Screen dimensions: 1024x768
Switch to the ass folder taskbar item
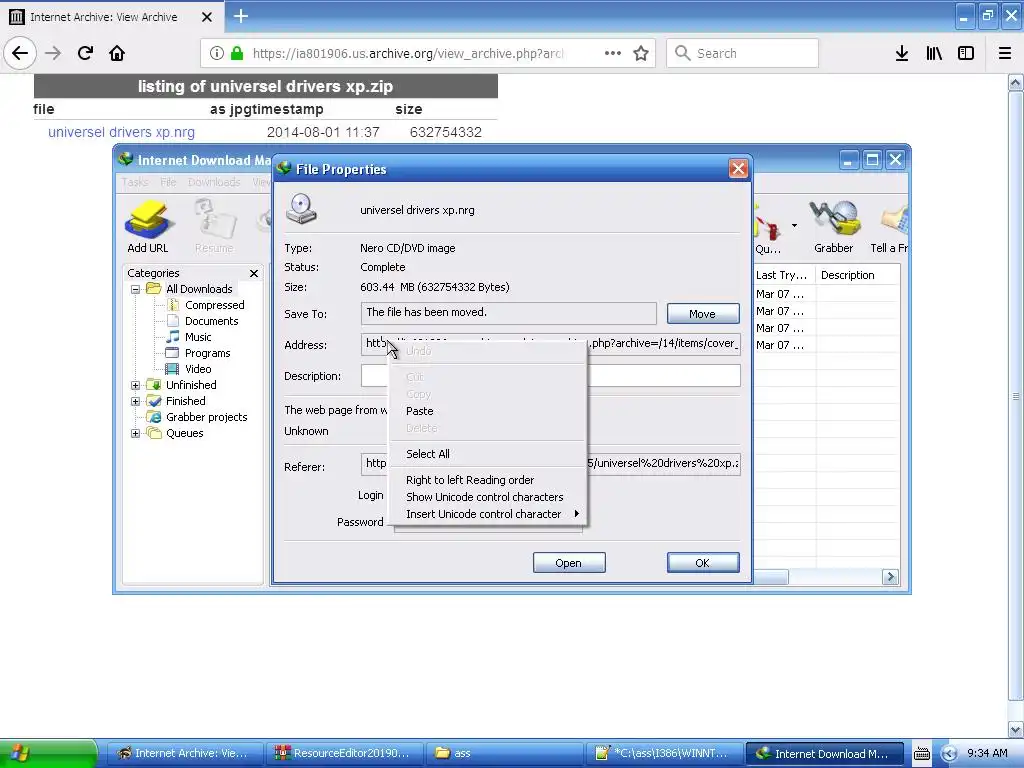504,753
